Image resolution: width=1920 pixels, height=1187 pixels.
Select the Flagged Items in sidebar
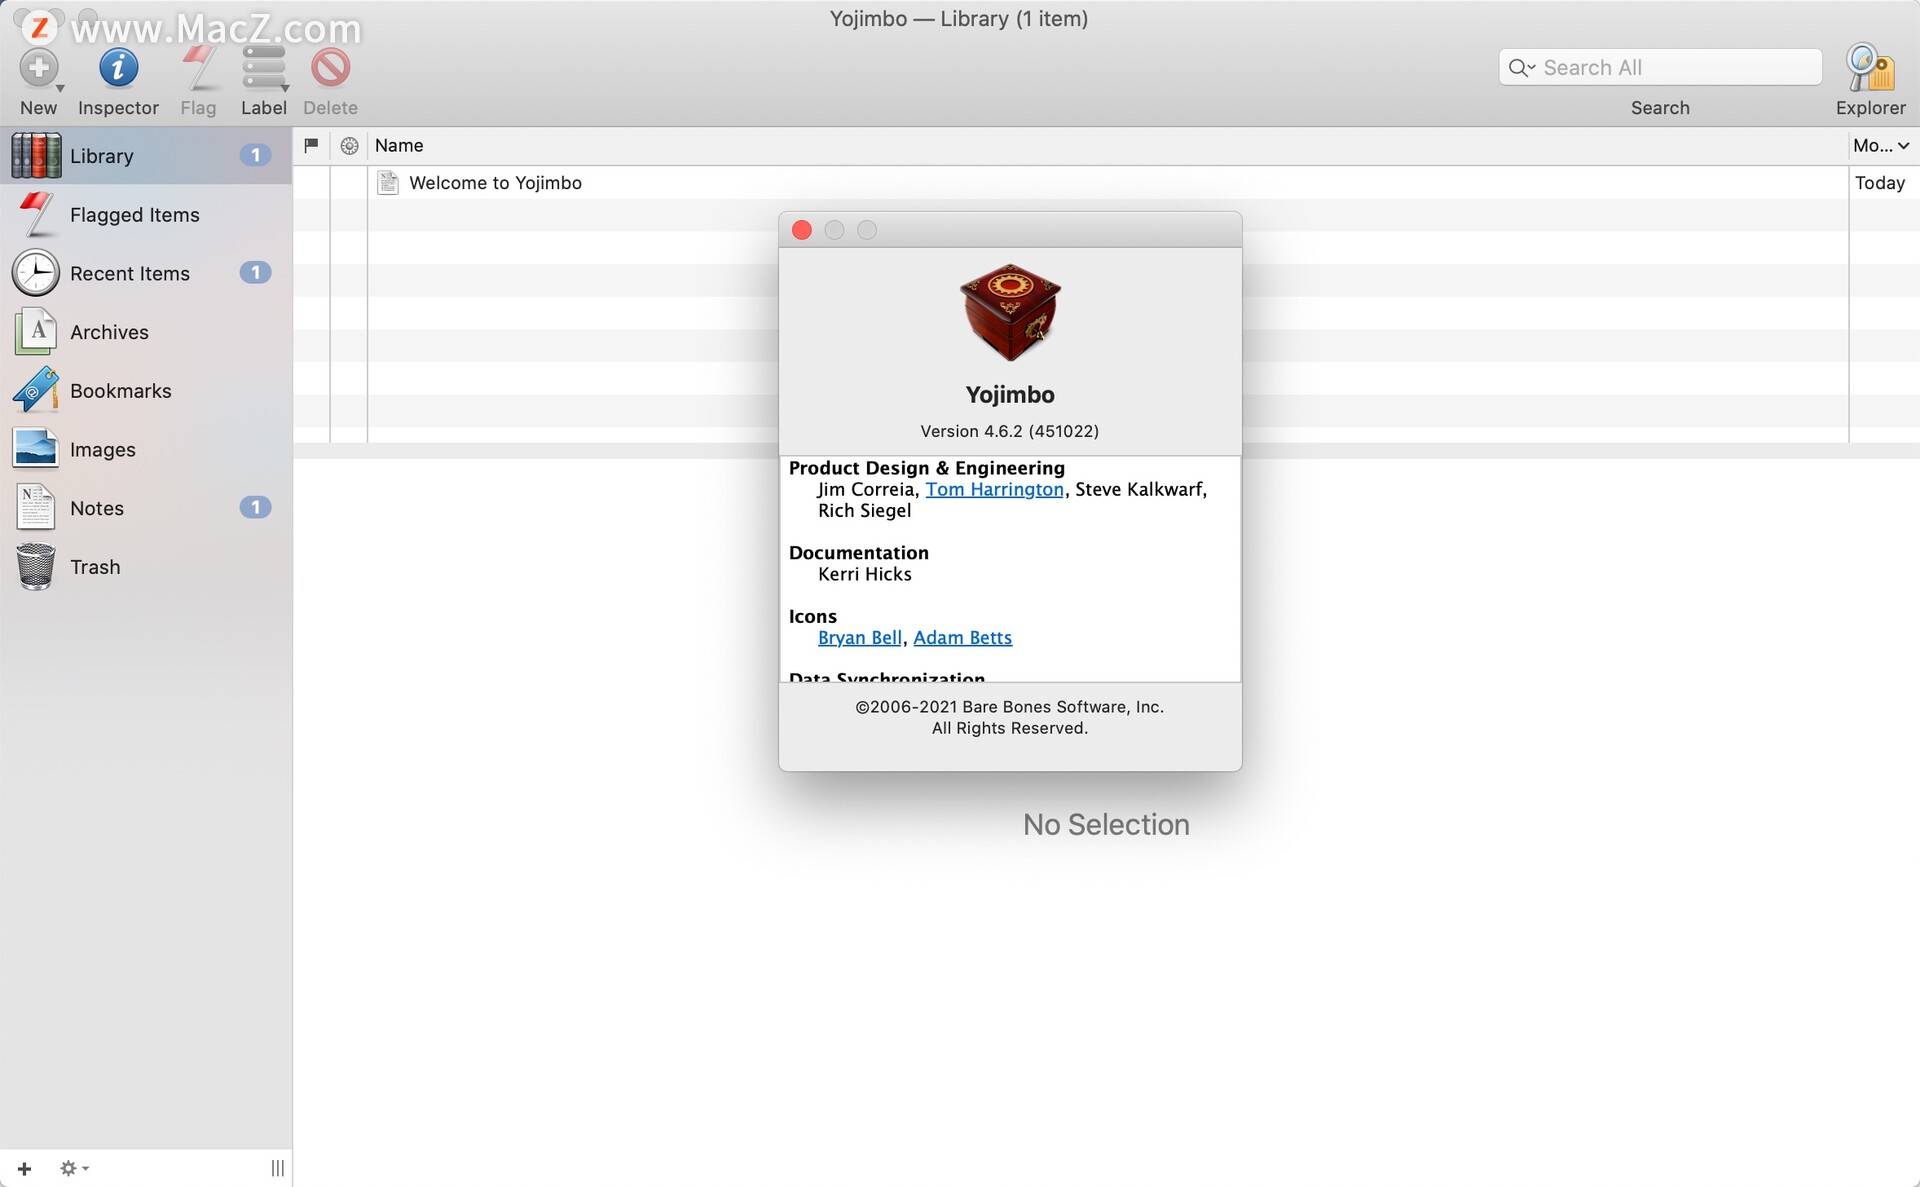[134, 214]
